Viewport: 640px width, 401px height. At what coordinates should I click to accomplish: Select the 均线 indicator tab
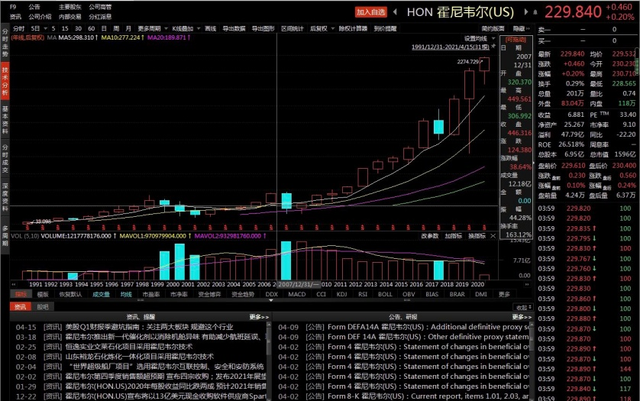126,294
